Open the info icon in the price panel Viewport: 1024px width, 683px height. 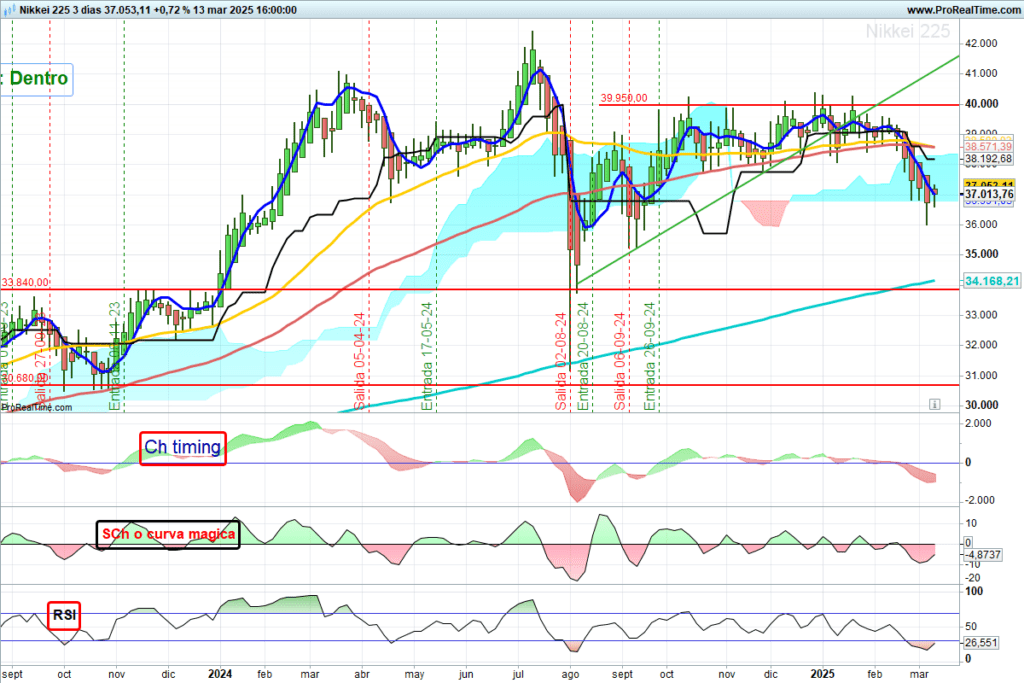coord(935,405)
